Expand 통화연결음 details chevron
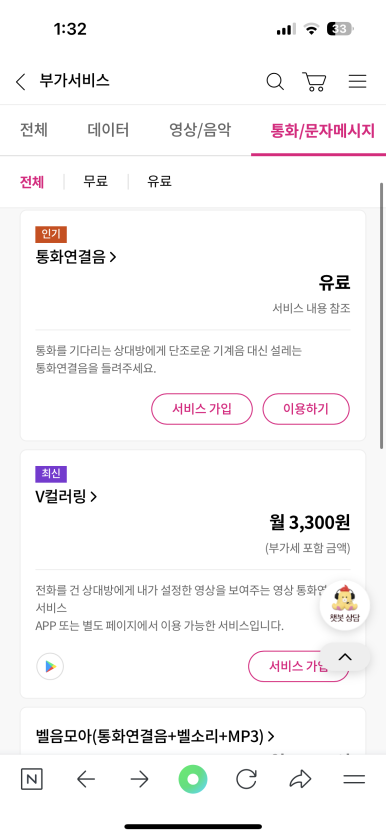The width and height of the screenshot is (386, 837). point(113,257)
